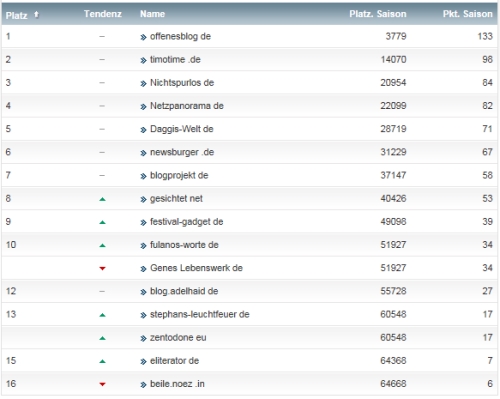Image resolution: width=500 pixels, height=399 pixels.
Task: Click double-arrow icon beside timotime .de
Action: tap(143, 61)
